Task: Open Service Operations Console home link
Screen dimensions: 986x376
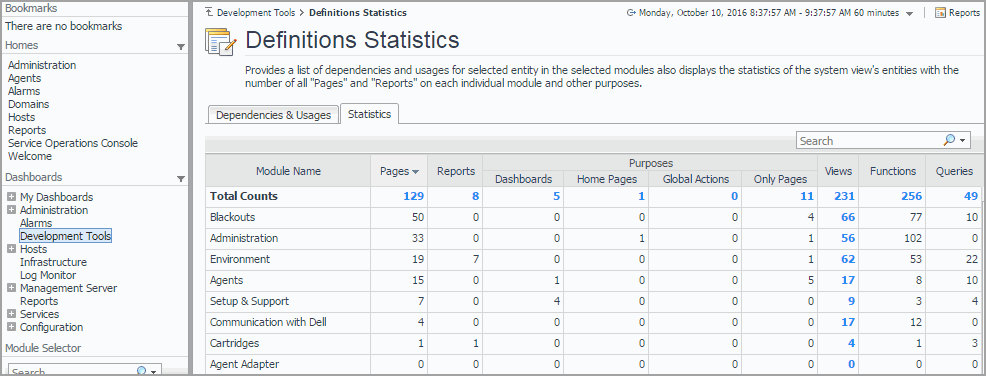Action: point(73,143)
